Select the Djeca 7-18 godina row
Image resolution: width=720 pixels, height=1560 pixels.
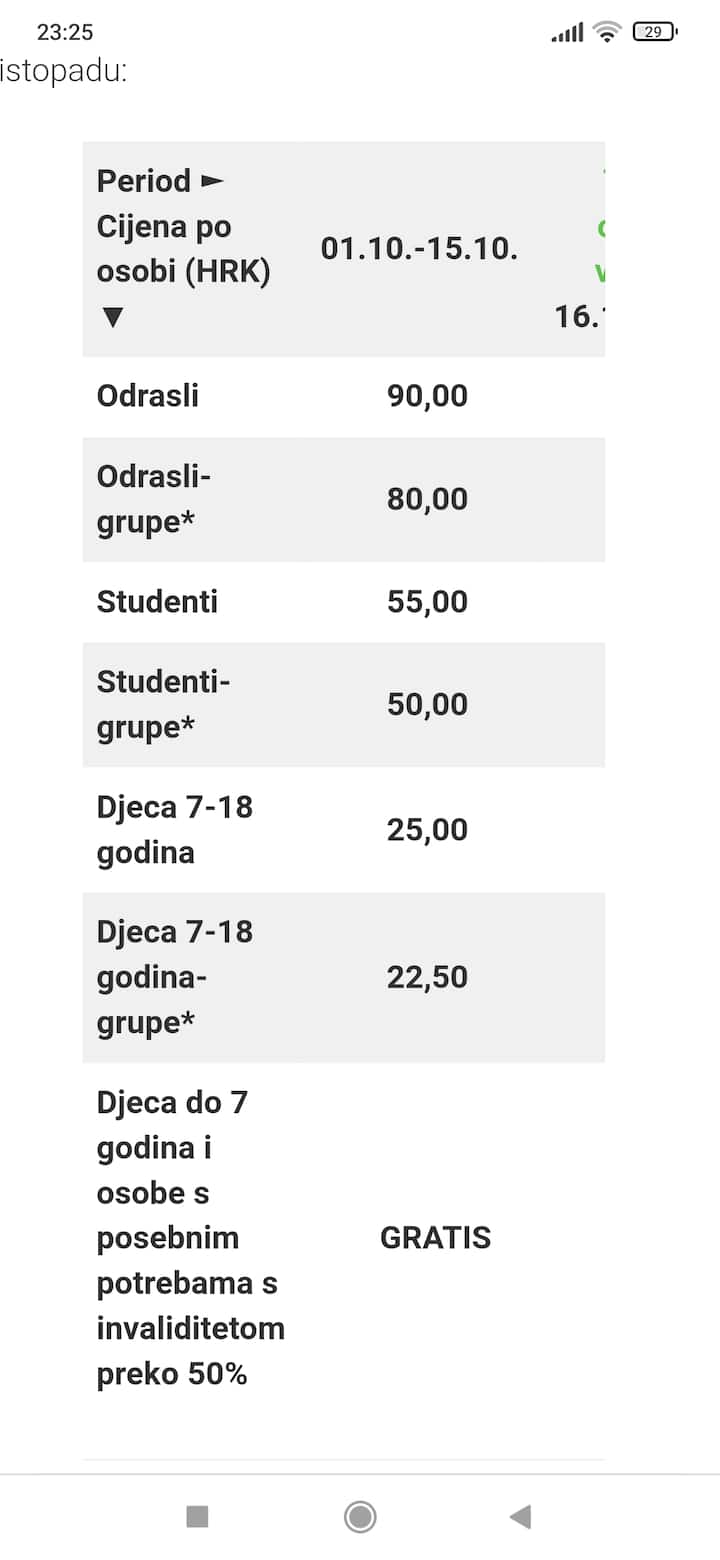coord(175,829)
